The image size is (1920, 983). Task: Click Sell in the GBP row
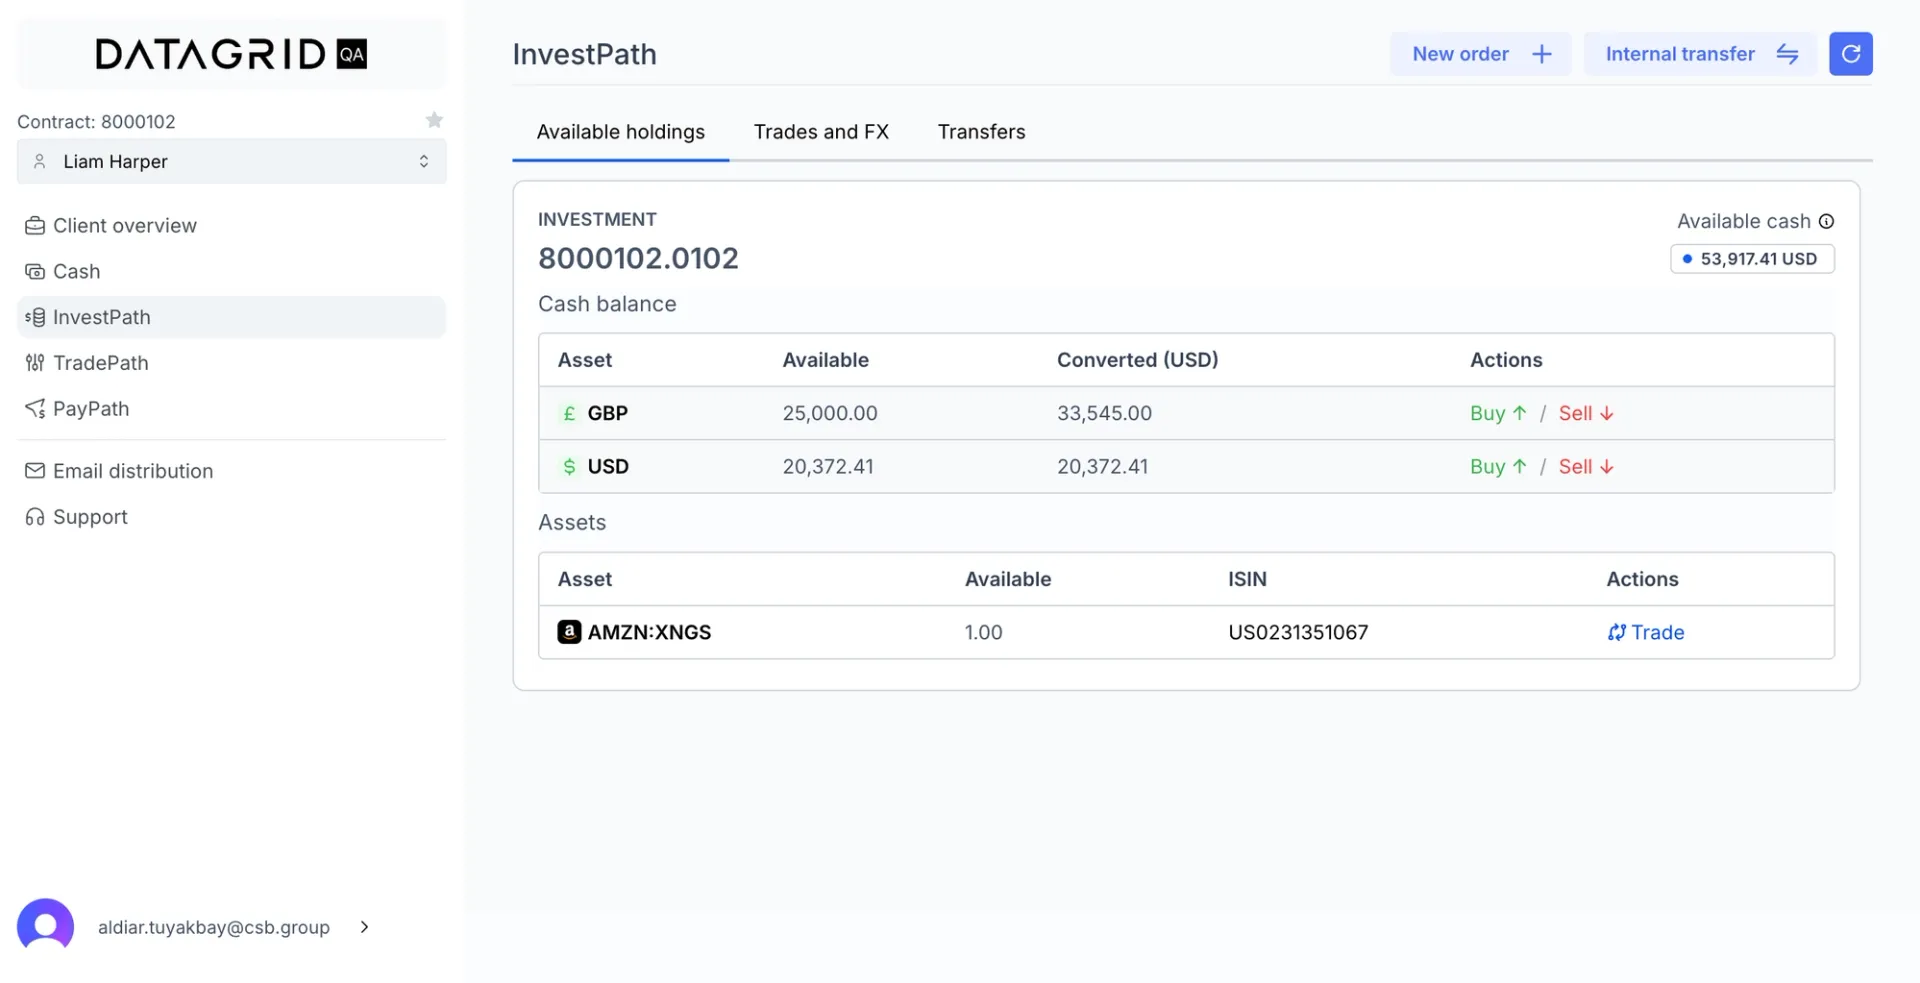1586,413
